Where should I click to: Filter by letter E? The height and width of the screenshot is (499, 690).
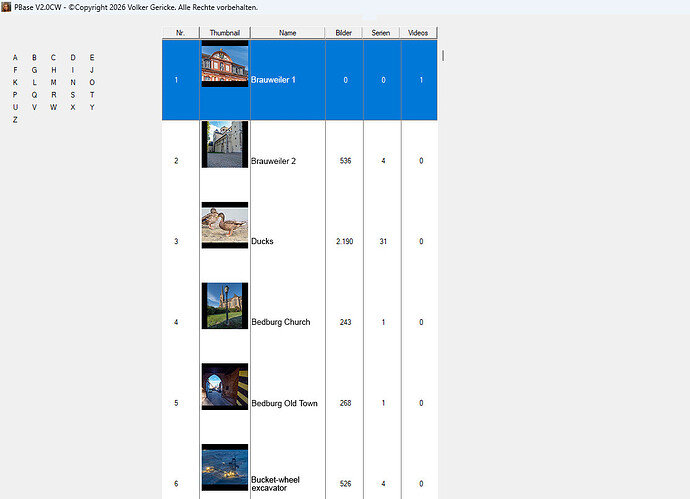click(92, 58)
